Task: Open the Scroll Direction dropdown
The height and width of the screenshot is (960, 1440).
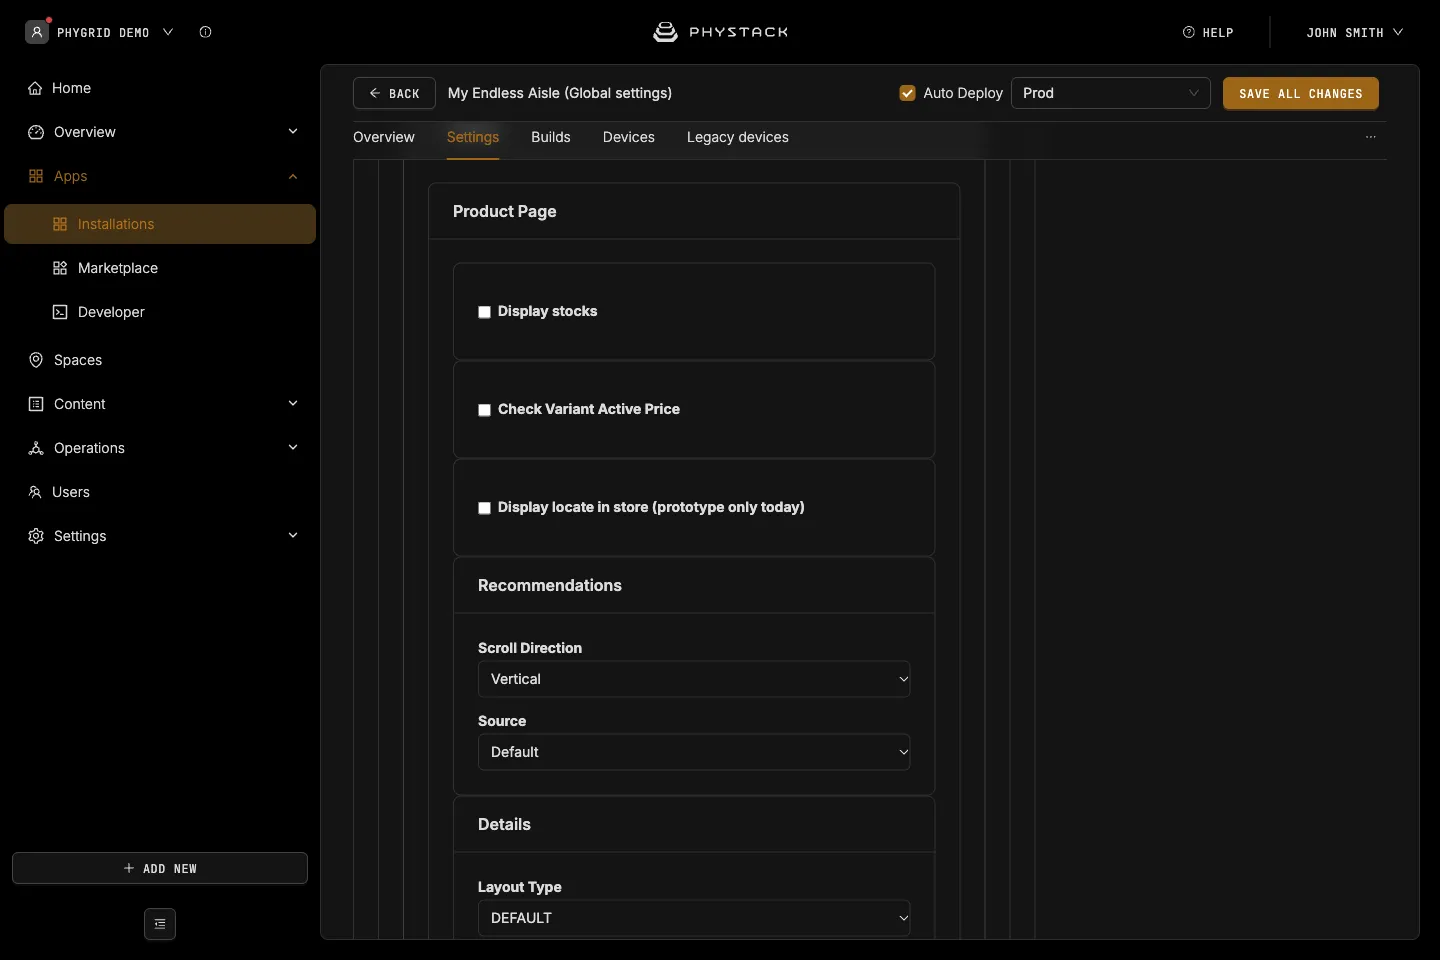Action: [694, 679]
